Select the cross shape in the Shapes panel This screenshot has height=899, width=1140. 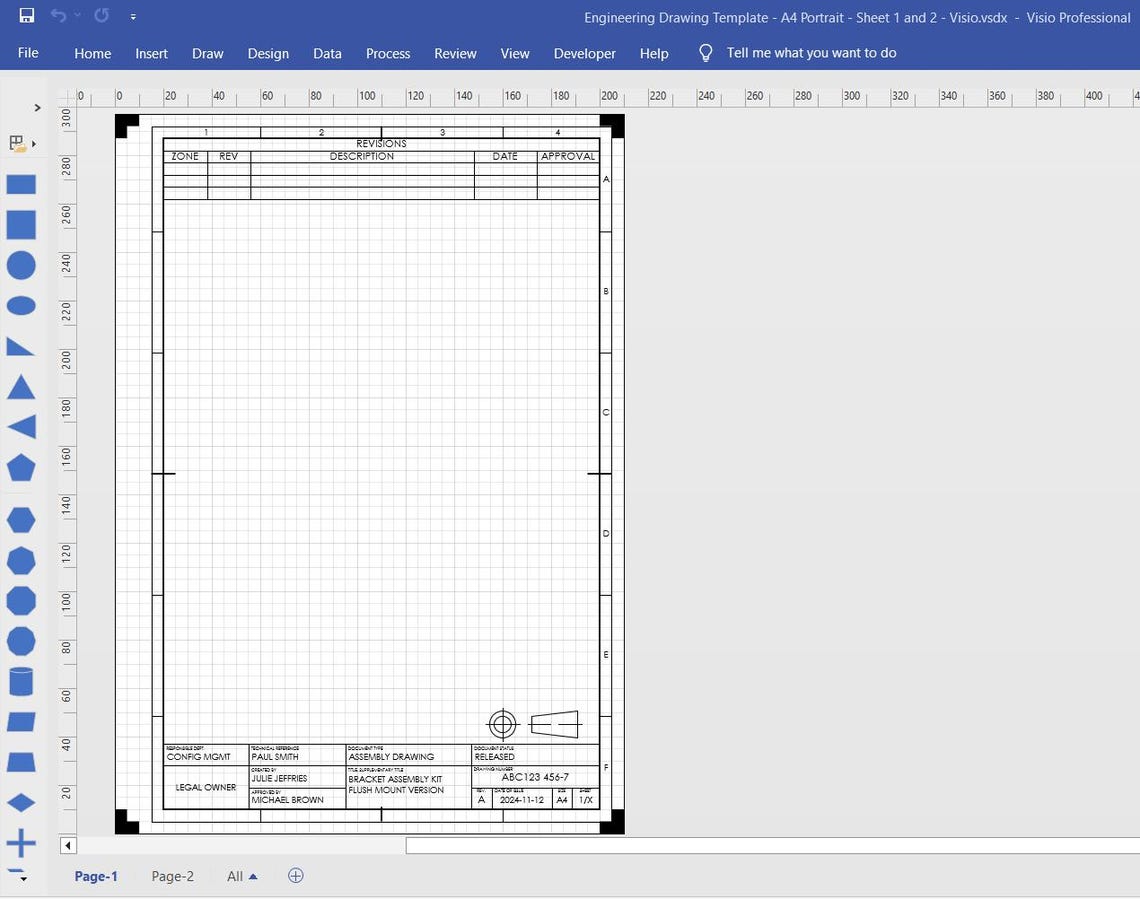coord(21,842)
